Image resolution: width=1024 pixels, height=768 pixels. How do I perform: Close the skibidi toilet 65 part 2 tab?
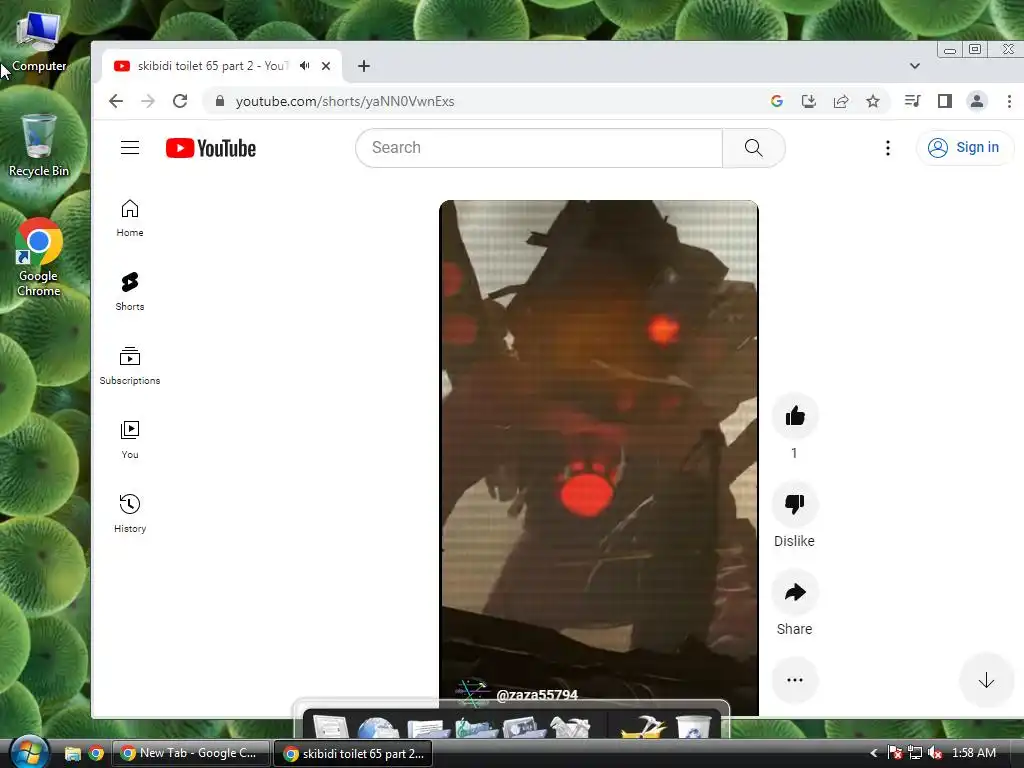[x=326, y=66]
